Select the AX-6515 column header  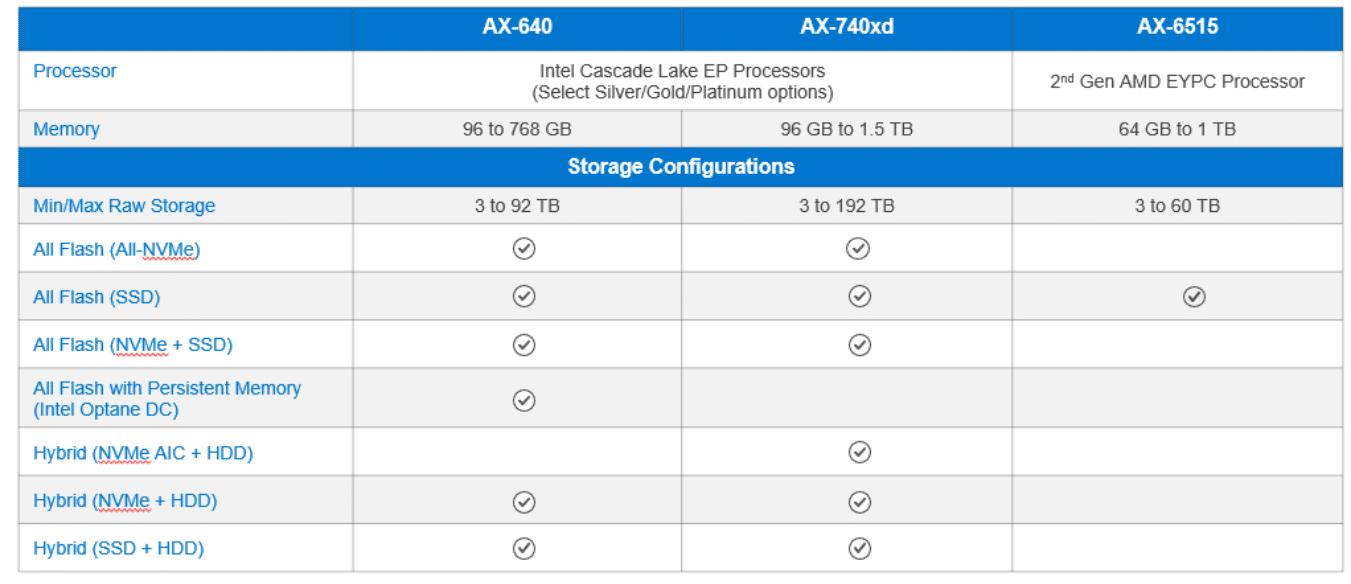point(1177,27)
